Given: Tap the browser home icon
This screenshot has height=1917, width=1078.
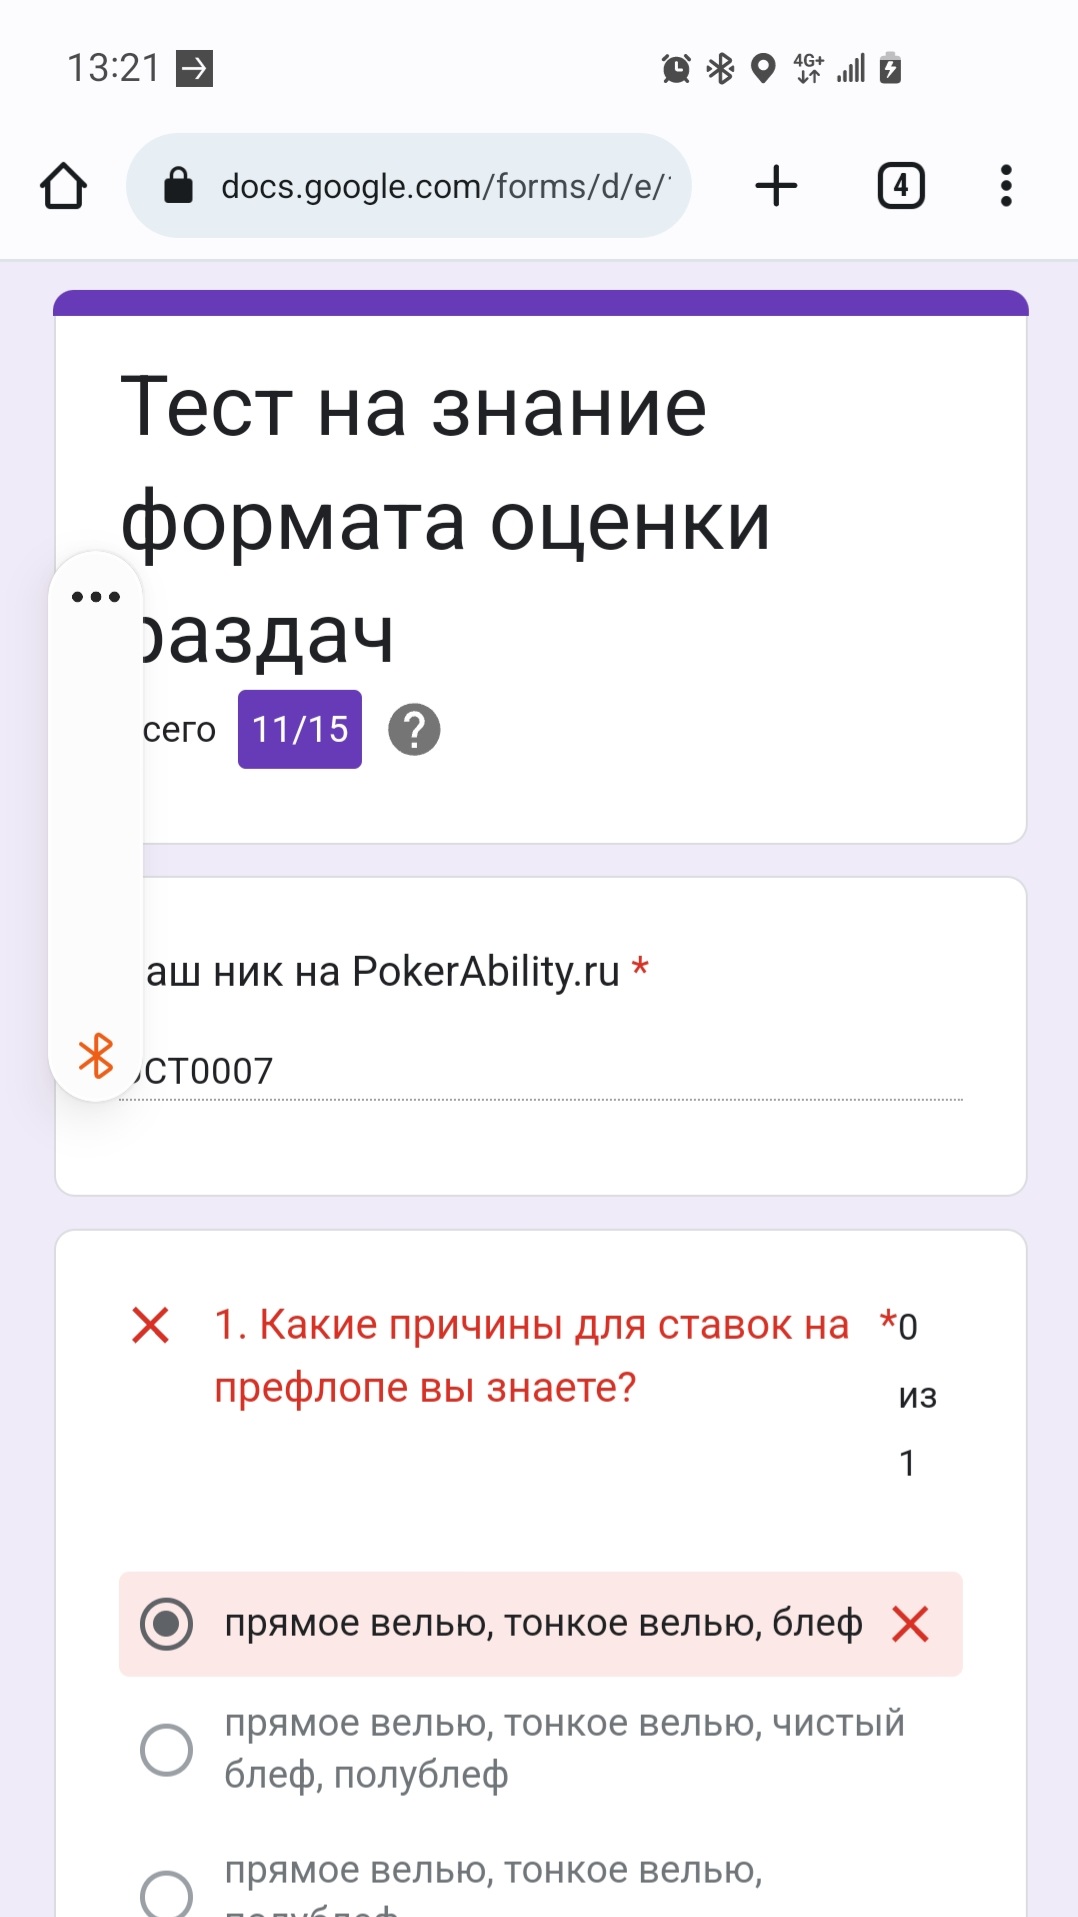Looking at the screenshot, I should (64, 186).
